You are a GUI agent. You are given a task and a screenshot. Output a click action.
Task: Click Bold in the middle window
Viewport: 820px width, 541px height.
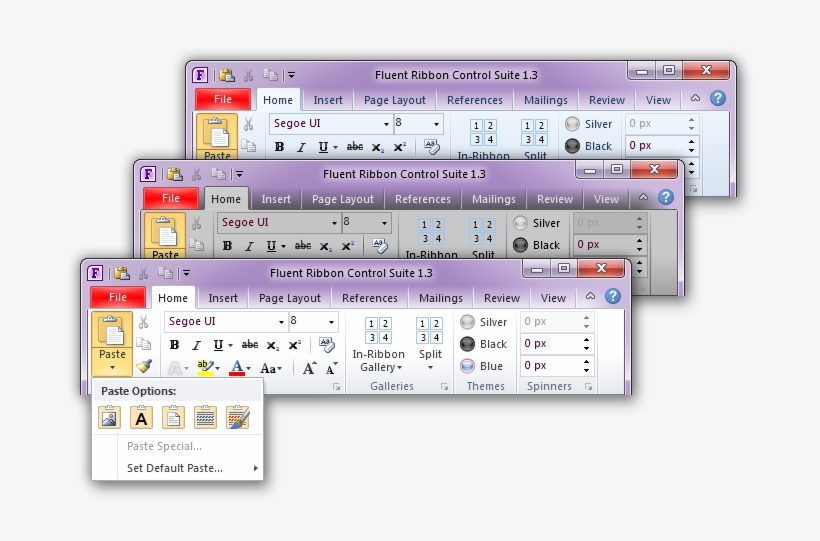tap(227, 246)
